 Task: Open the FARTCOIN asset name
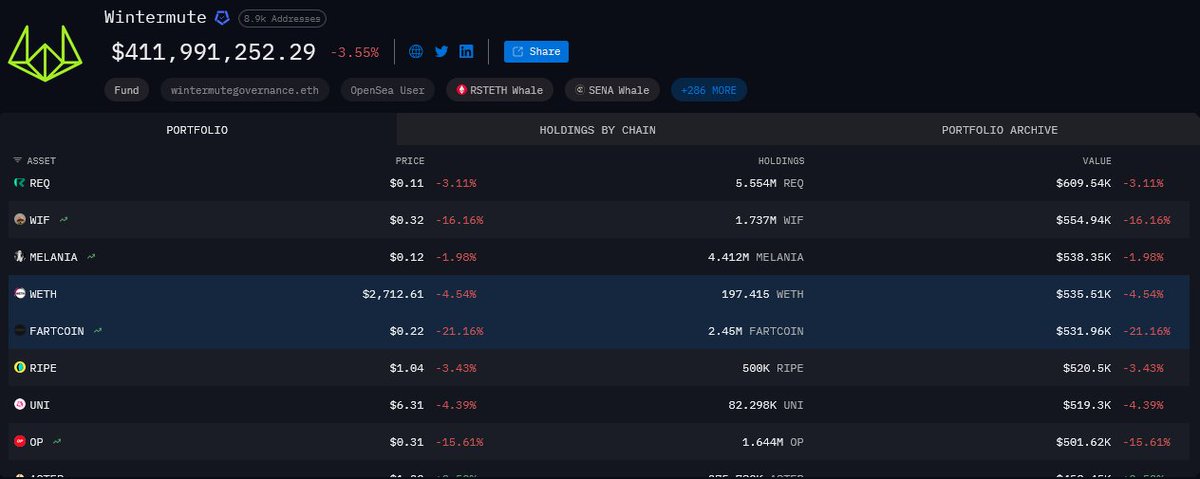(57, 331)
